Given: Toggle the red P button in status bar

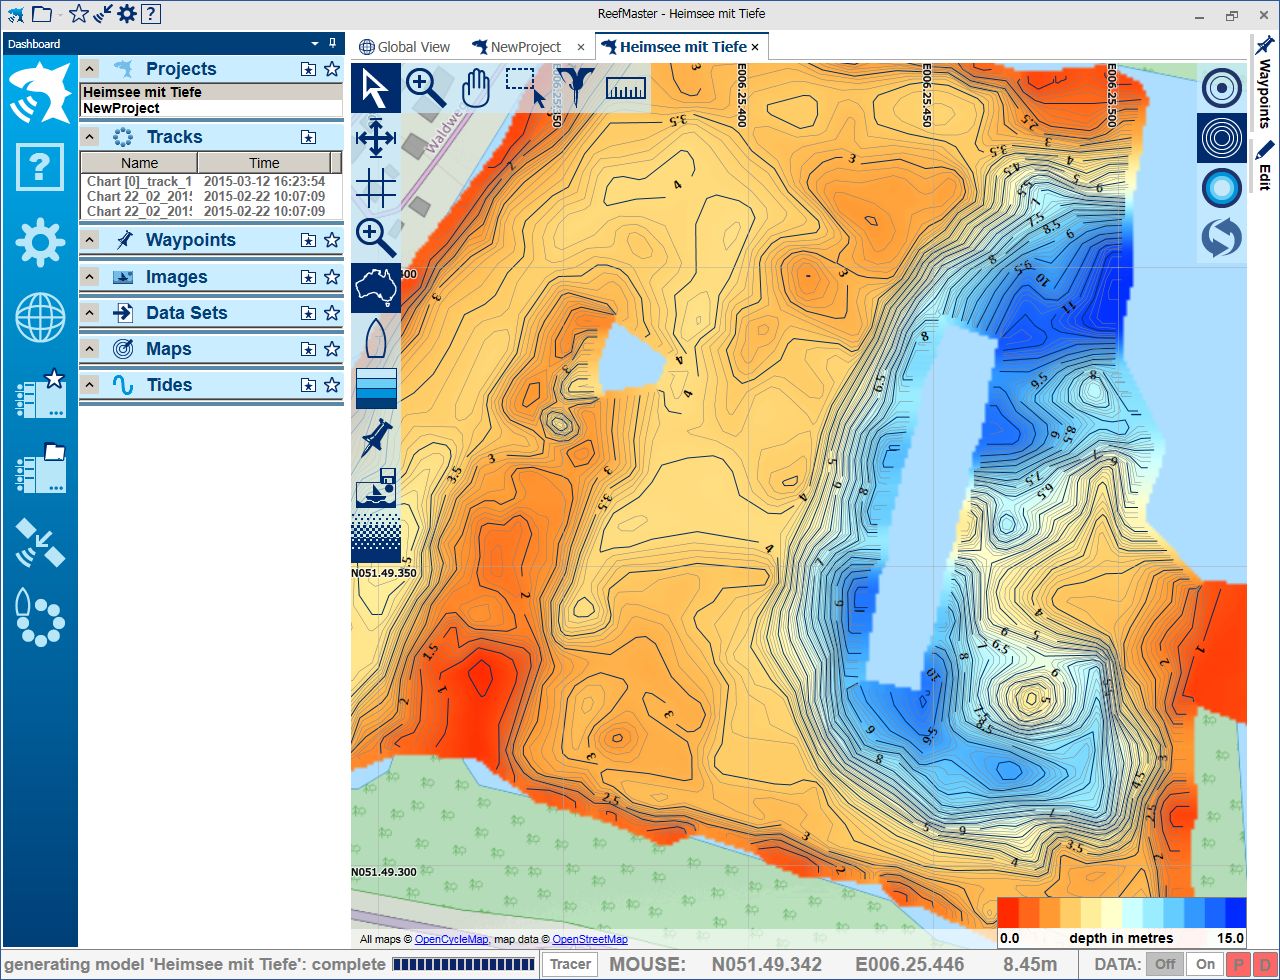Looking at the screenshot, I should click(x=1238, y=964).
